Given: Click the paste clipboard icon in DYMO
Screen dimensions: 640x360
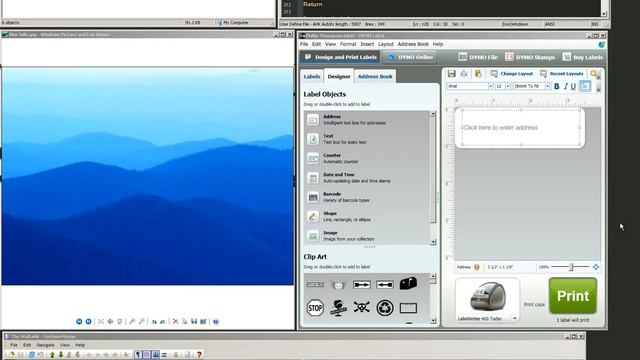Looking at the screenshot, I should tap(478, 73).
